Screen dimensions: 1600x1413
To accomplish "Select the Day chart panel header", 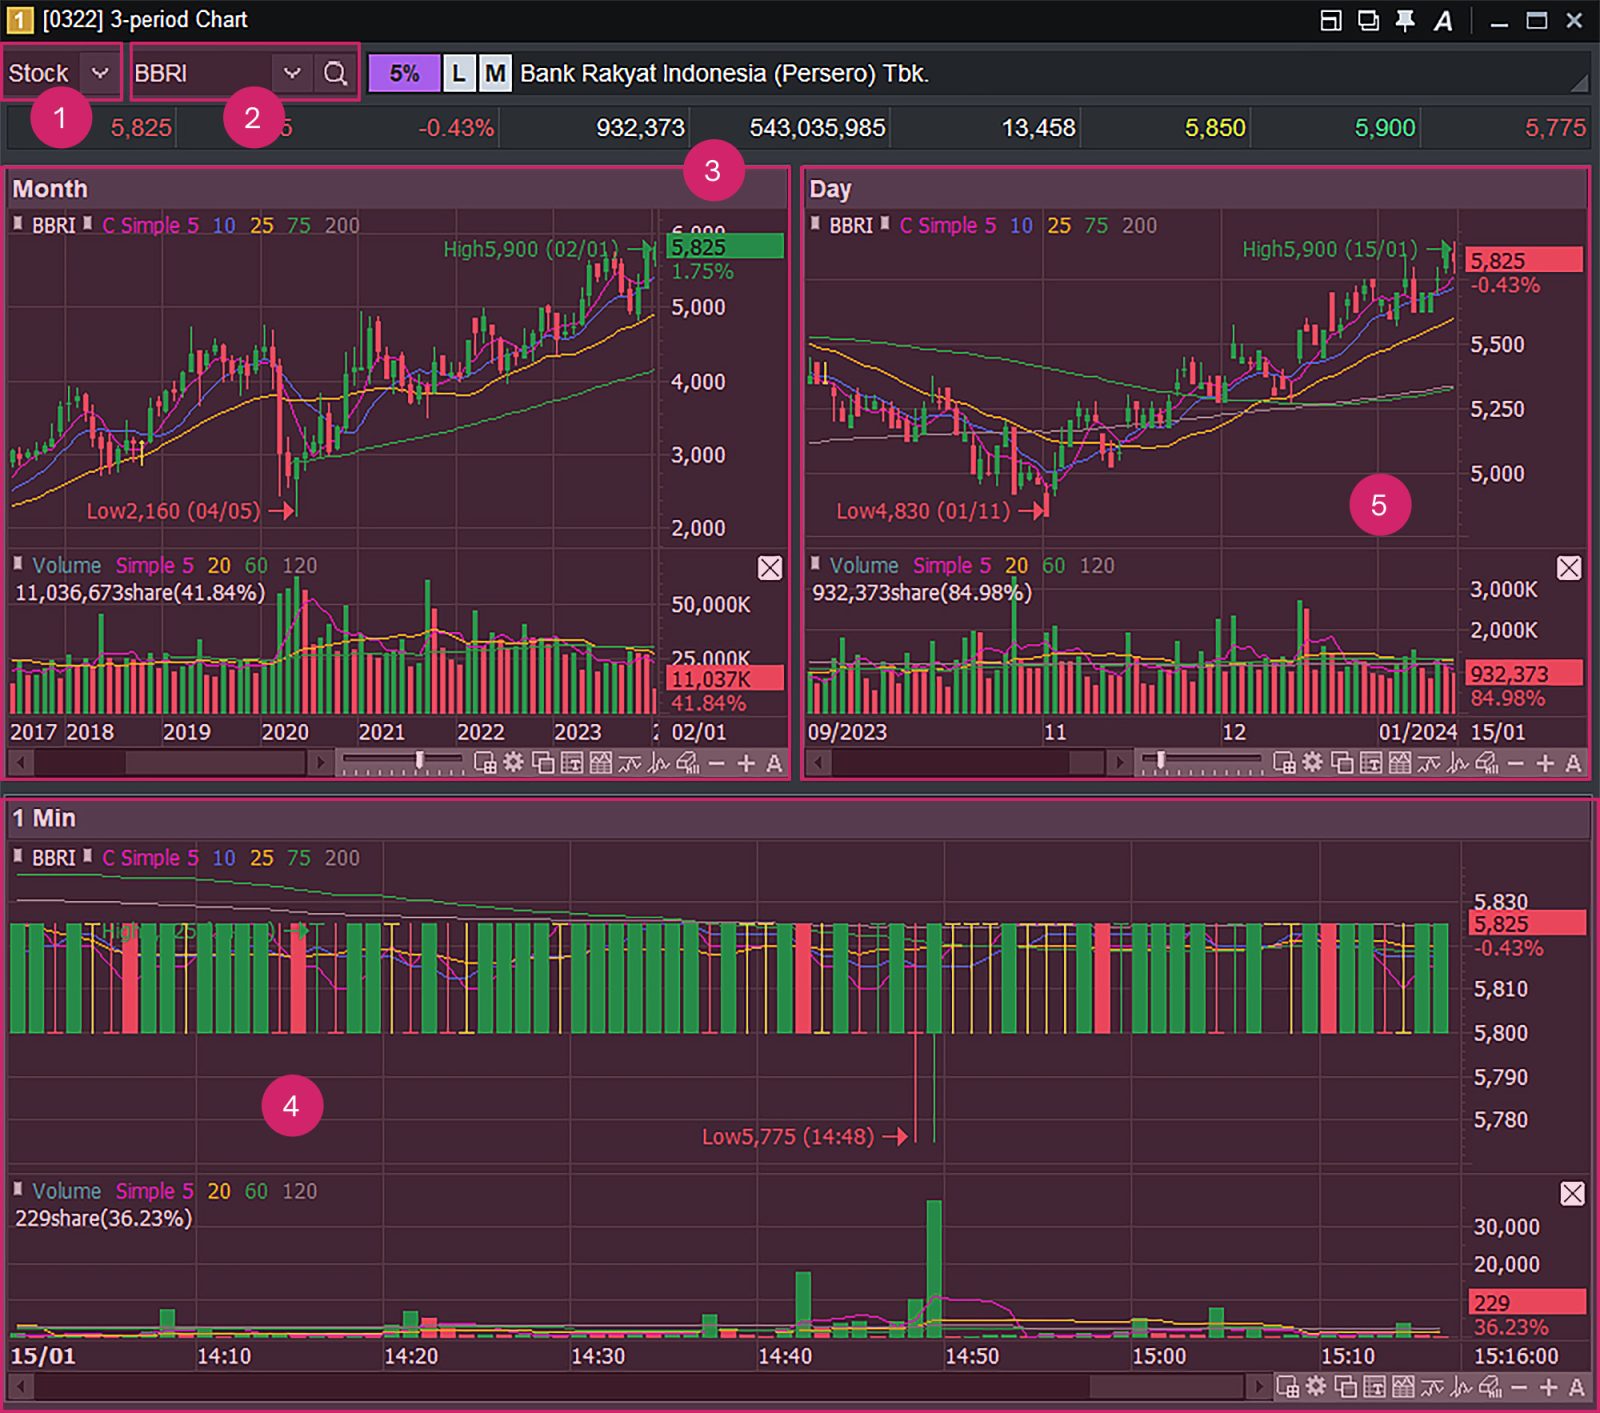I will 832,189.
